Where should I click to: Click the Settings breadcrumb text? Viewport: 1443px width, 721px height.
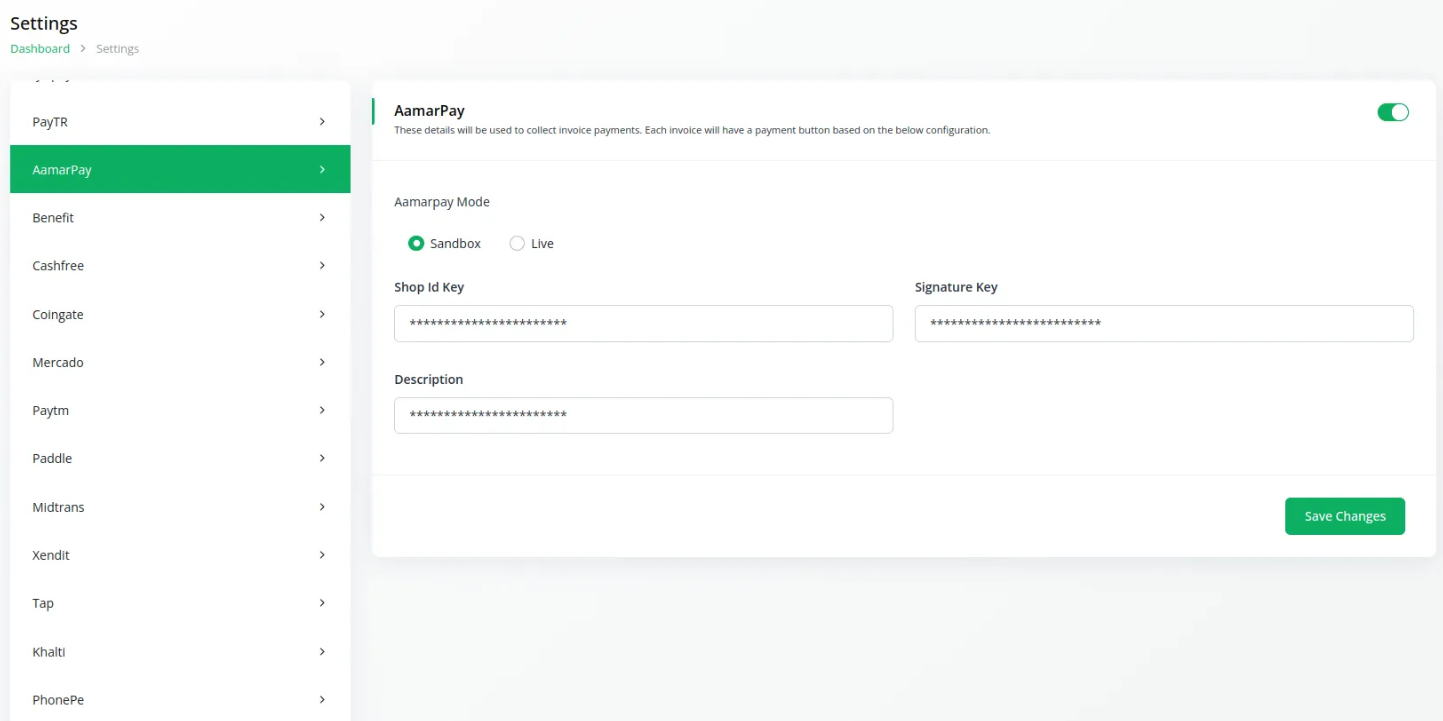(x=117, y=48)
